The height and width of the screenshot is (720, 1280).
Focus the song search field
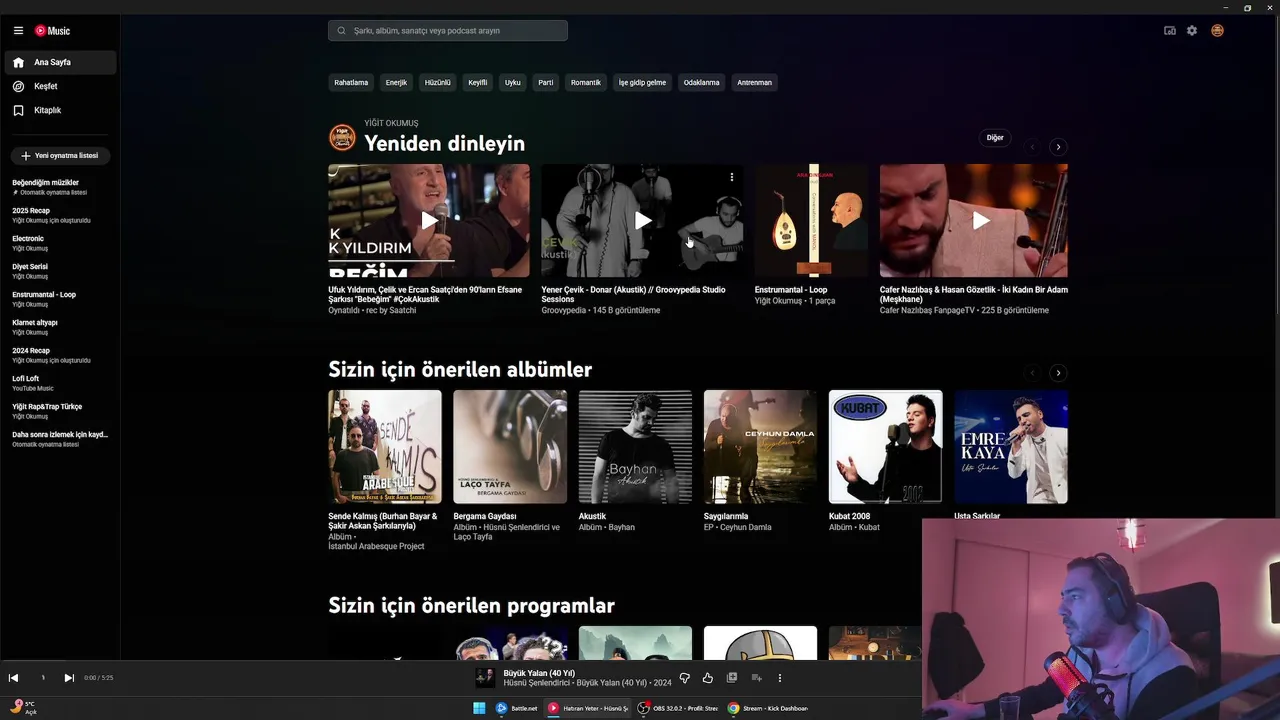click(448, 31)
